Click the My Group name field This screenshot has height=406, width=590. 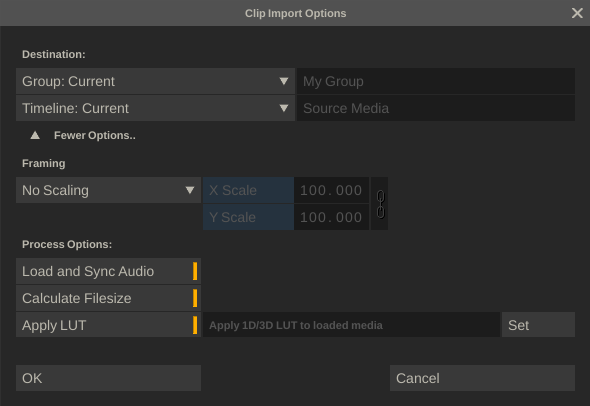tap(436, 81)
